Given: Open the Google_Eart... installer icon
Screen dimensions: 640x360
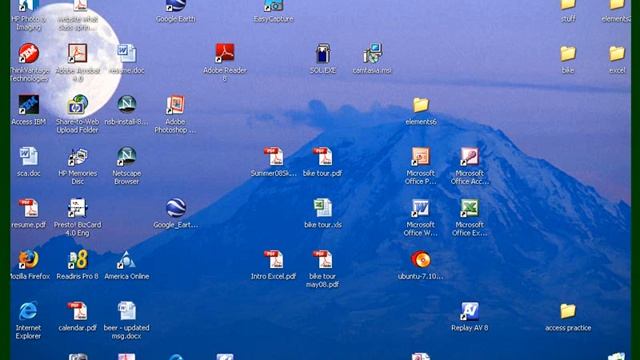Looking at the screenshot, I should coord(176,207).
